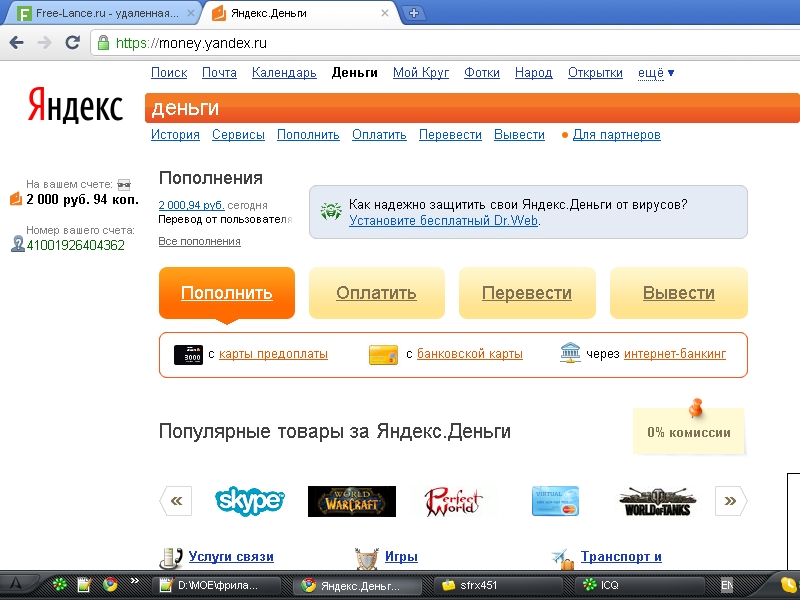Open Почта in the top navigation
This screenshot has width=800, height=600.
point(219,72)
